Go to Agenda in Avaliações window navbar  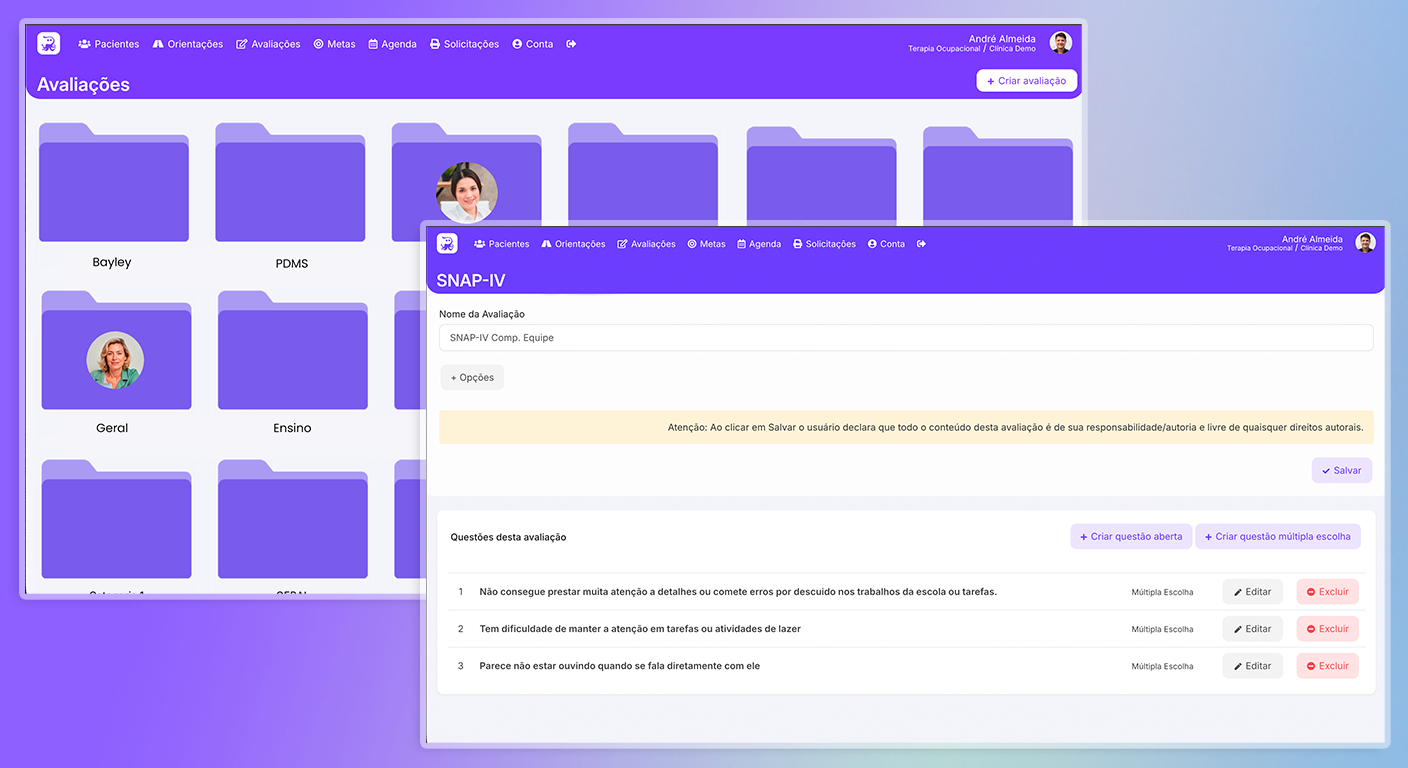(x=392, y=44)
